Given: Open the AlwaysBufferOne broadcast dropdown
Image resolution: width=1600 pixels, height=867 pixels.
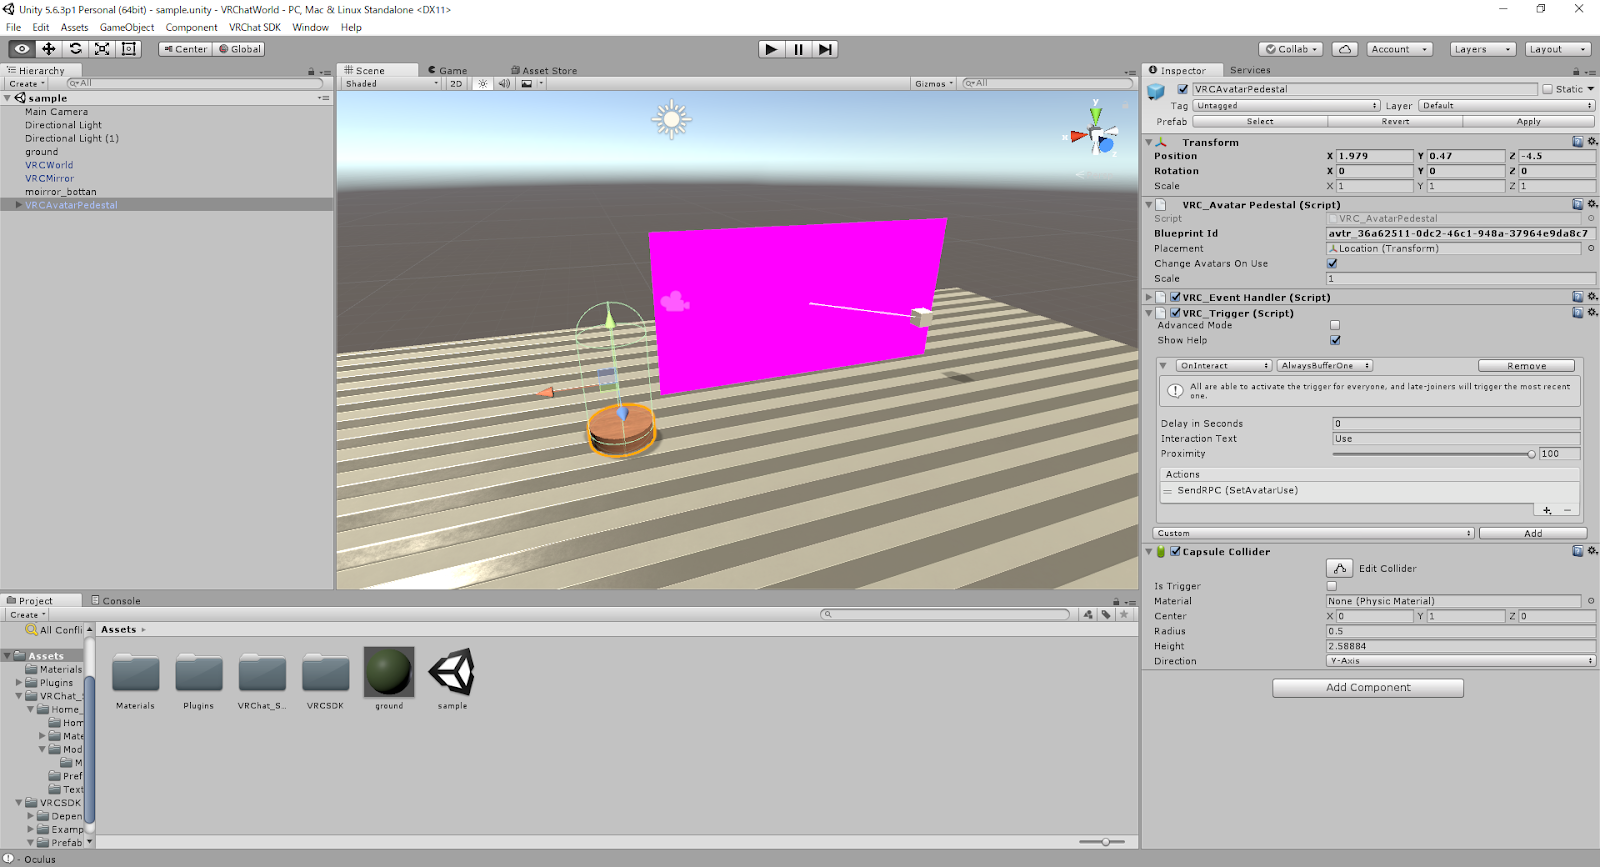Looking at the screenshot, I should [x=1325, y=366].
